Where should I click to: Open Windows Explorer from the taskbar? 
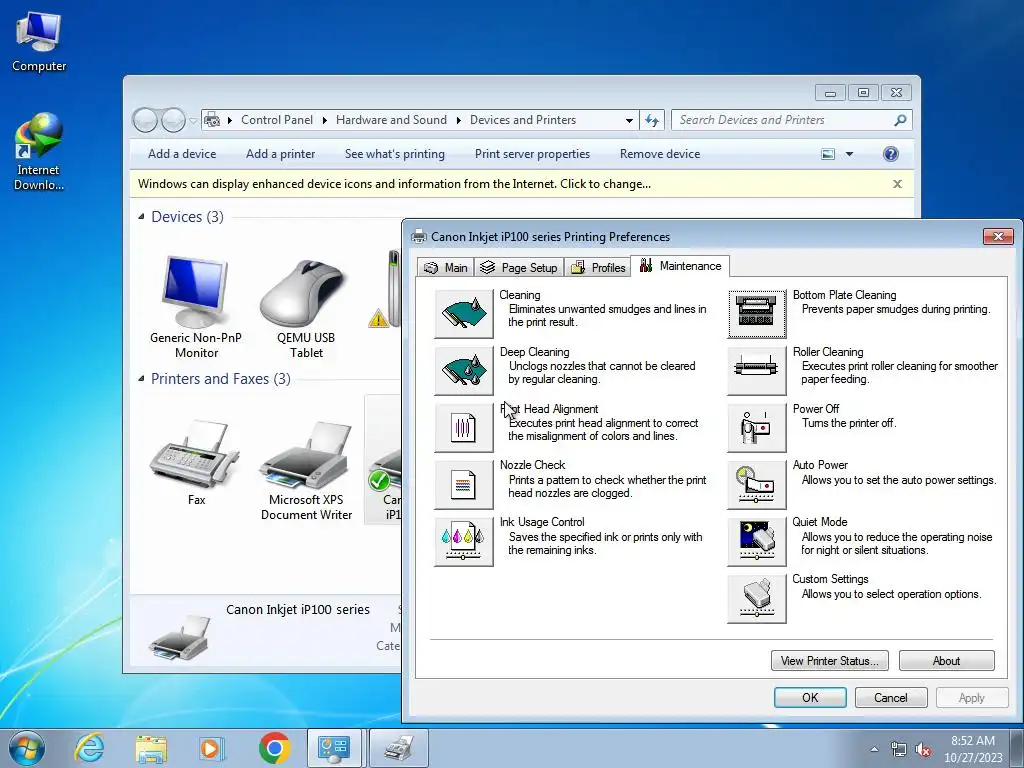click(151, 748)
